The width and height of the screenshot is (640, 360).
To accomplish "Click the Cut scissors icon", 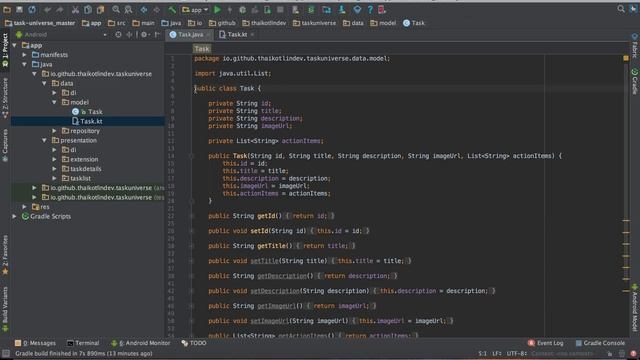I will point(76,9).
